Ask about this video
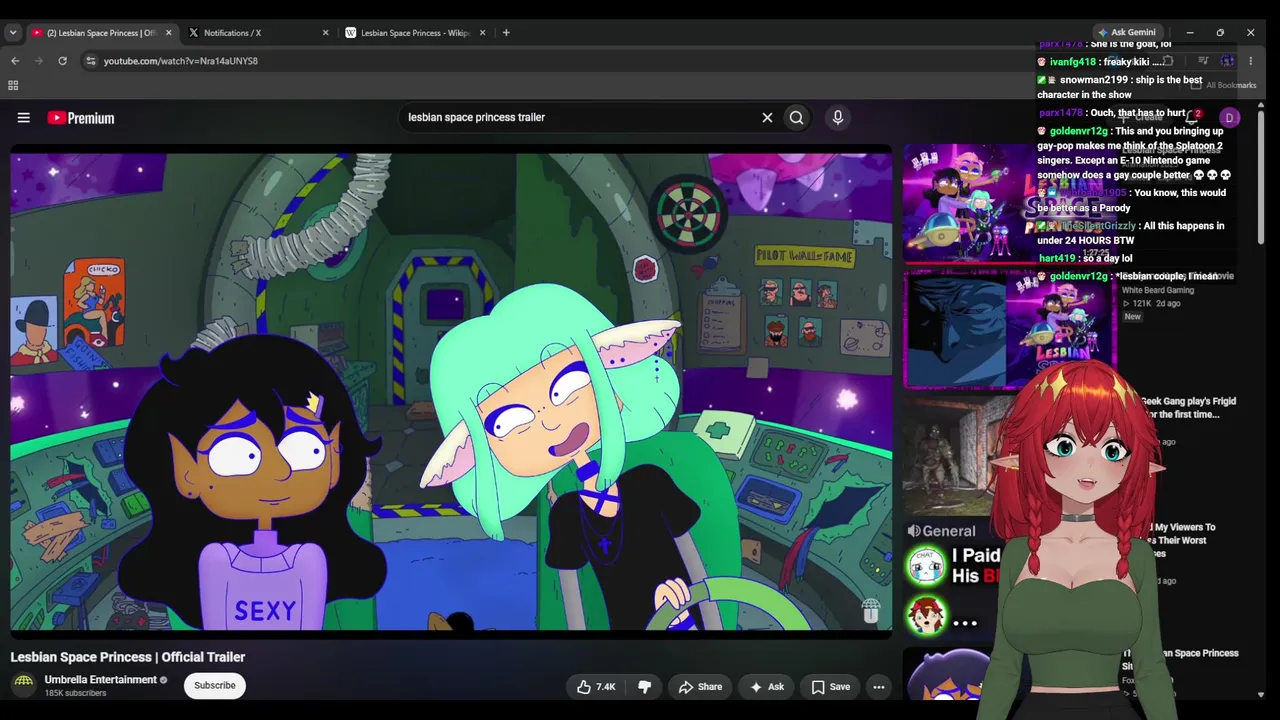 coord(767,687)
